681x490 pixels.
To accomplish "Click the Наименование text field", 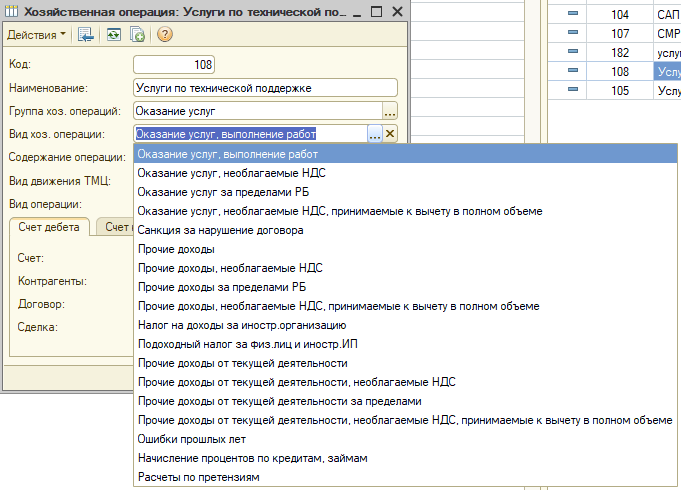I will (x=265, y=88).
